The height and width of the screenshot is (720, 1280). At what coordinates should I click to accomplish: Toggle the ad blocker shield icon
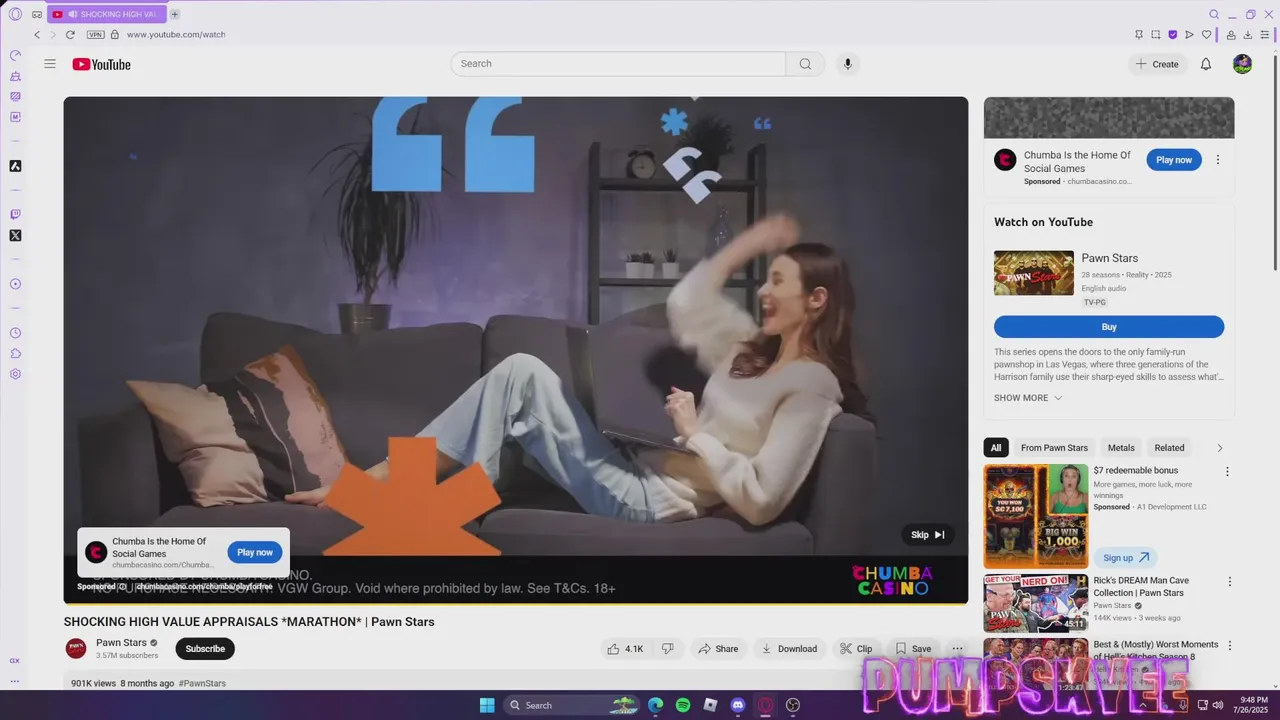click(x=1173, y=34)
